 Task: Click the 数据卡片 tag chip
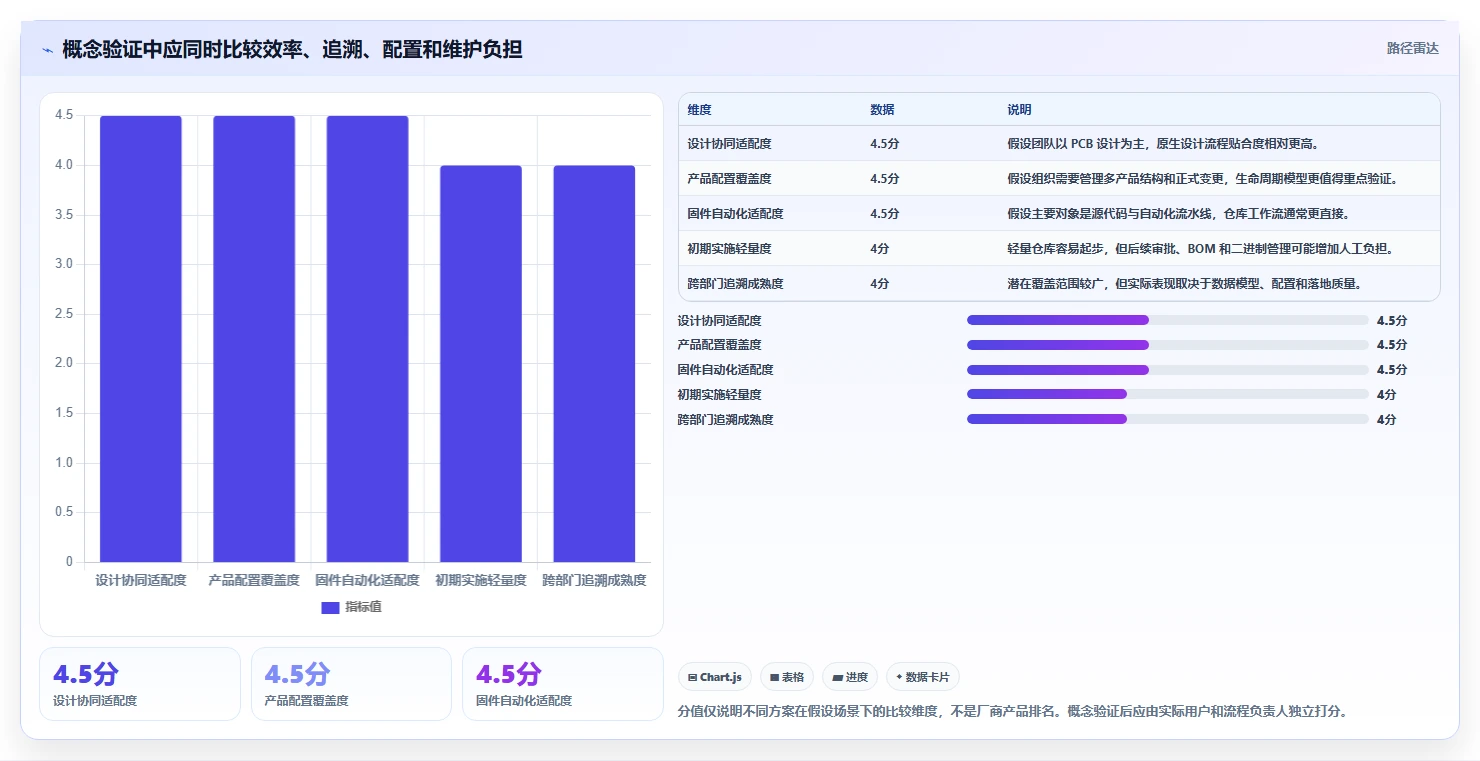click(x=923, y=677)
